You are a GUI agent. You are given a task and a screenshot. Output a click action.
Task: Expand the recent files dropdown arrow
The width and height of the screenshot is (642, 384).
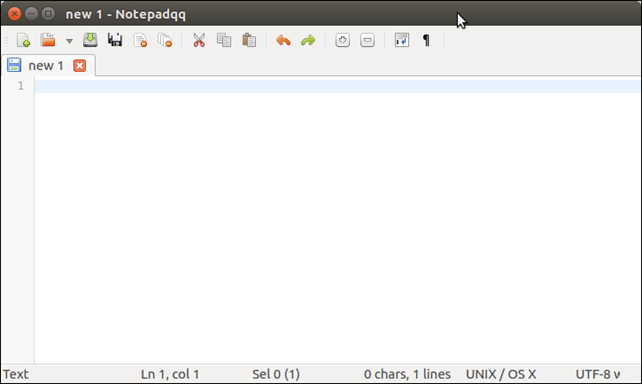click(x=69, y=41)
